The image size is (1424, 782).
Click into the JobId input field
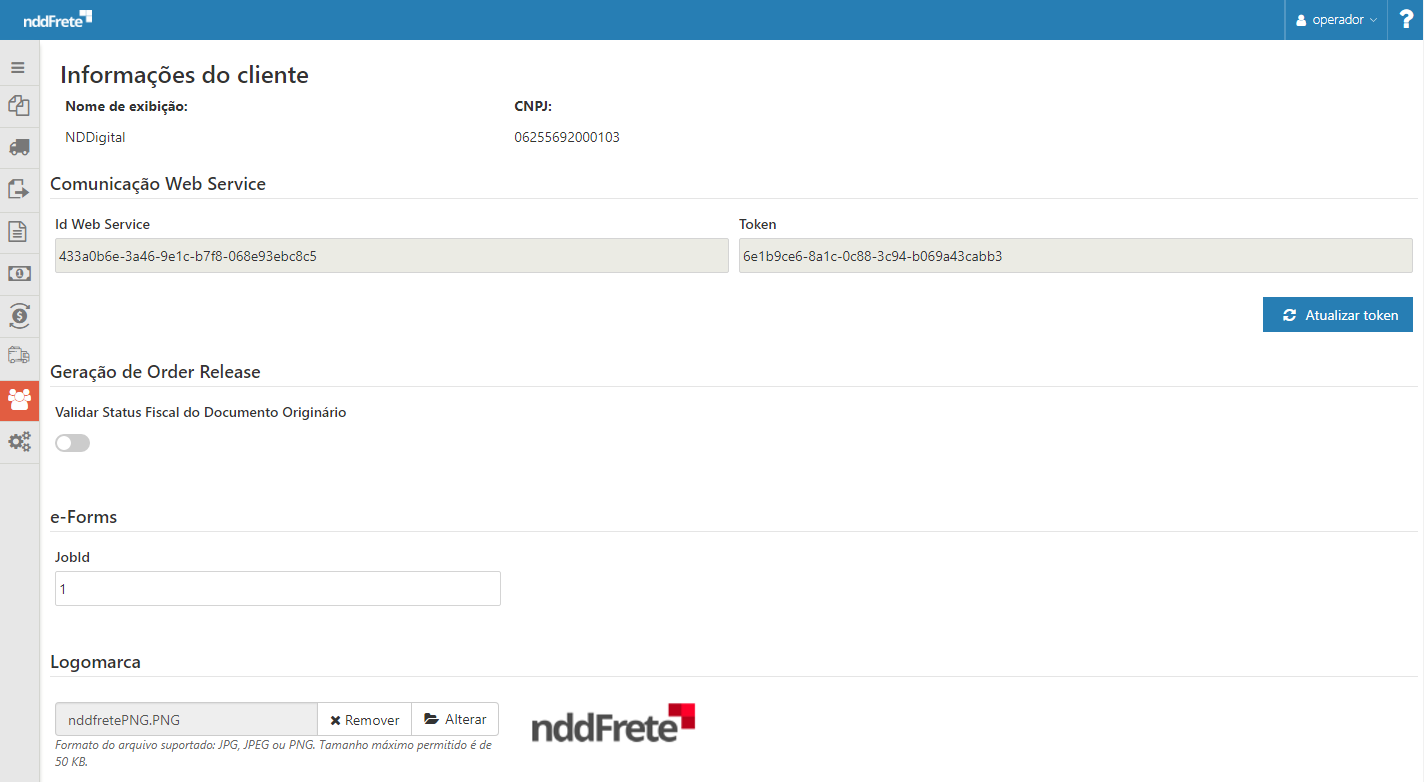278,589
